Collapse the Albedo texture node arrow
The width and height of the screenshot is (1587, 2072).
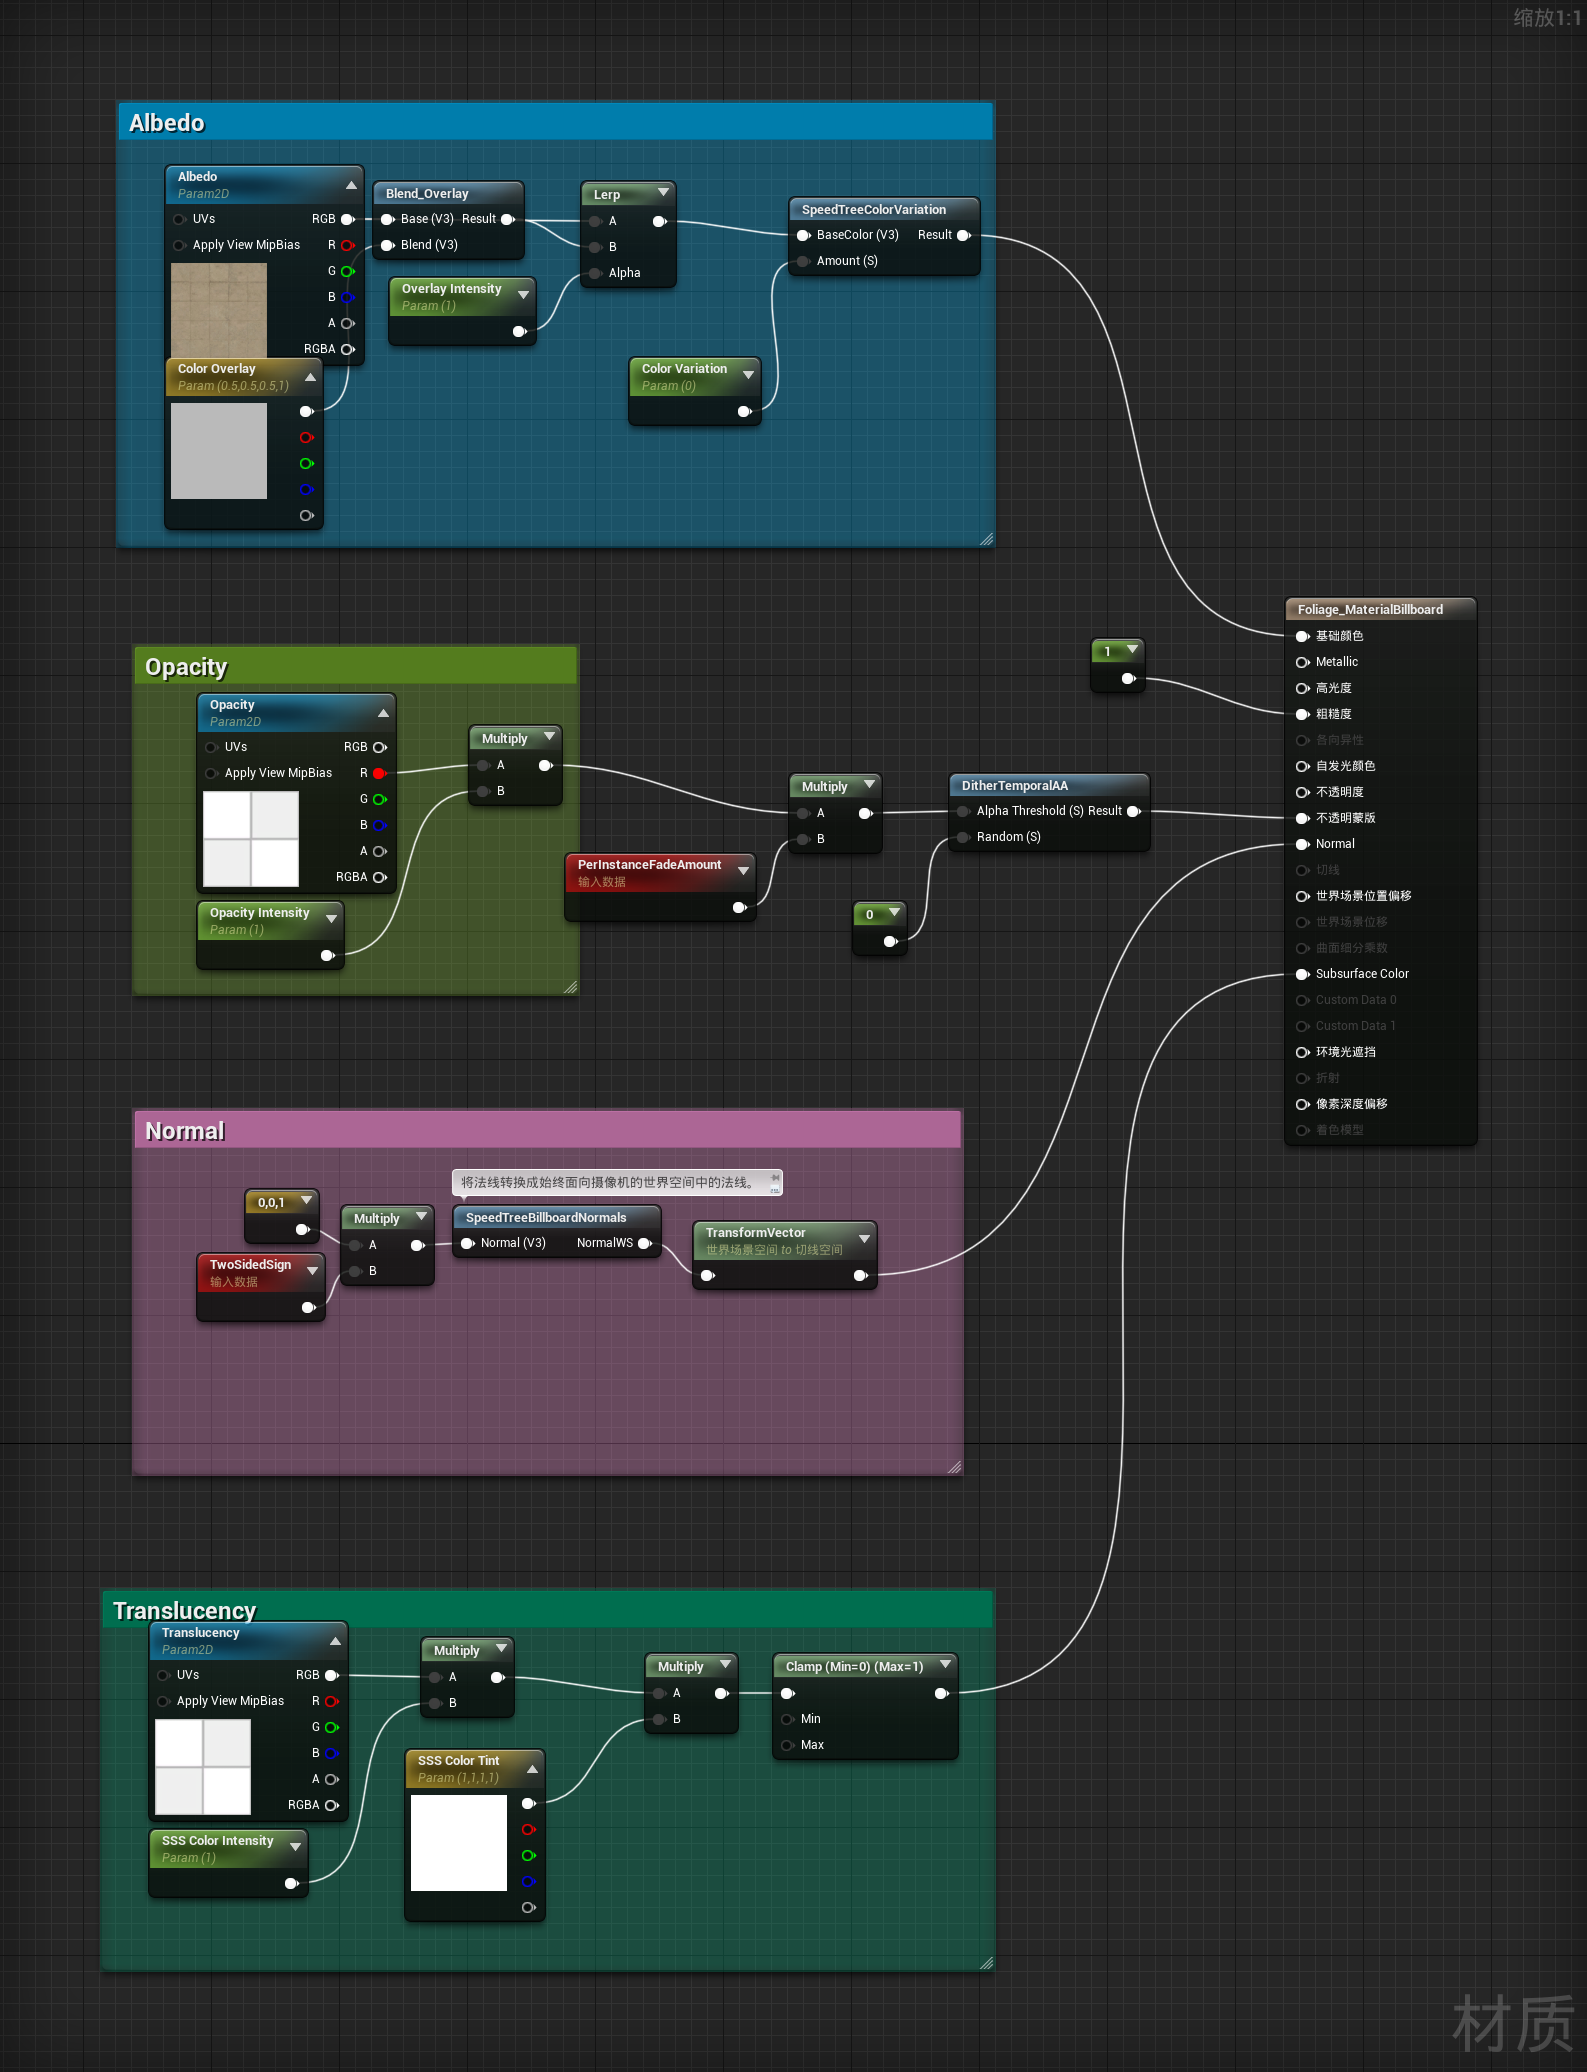point(351,185)
